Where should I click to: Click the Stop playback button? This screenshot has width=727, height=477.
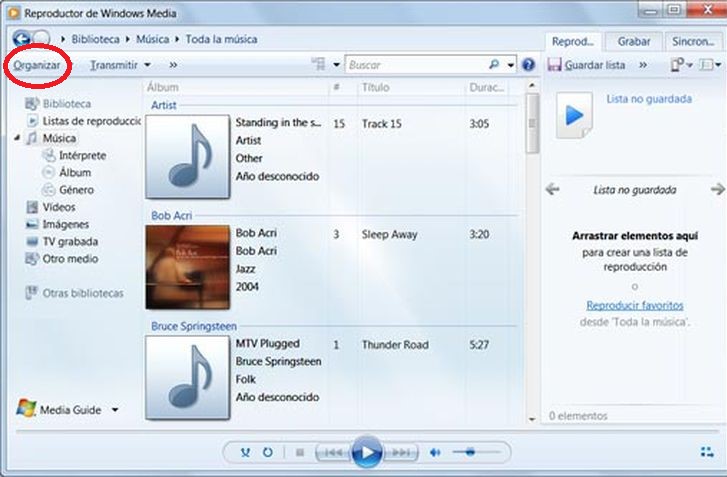(300, 452)
